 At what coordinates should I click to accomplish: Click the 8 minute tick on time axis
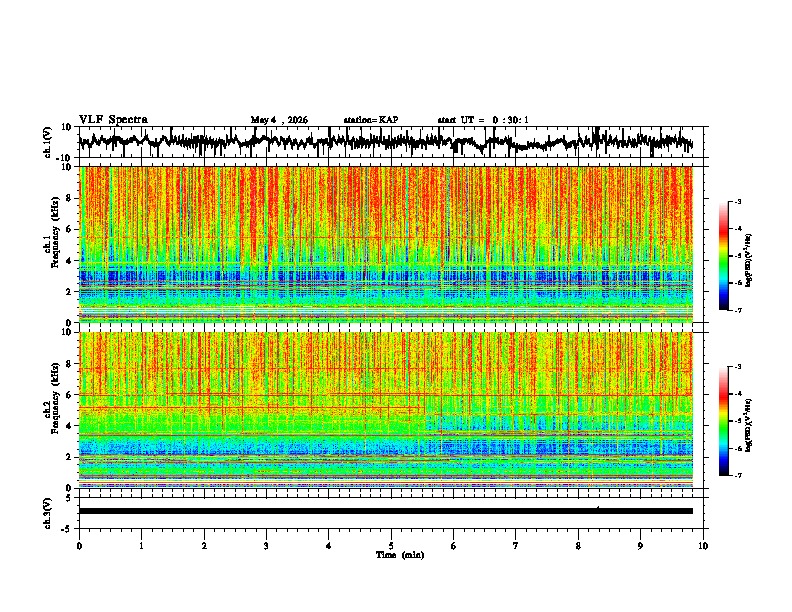578,546
